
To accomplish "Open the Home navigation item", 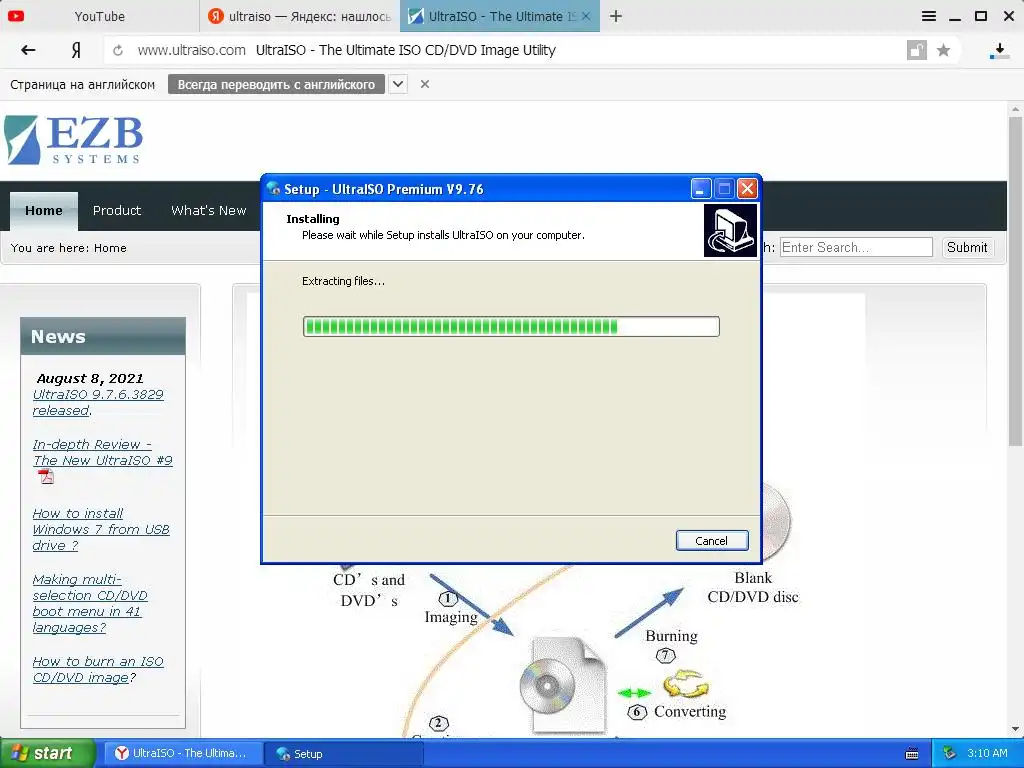I will 44,210.
